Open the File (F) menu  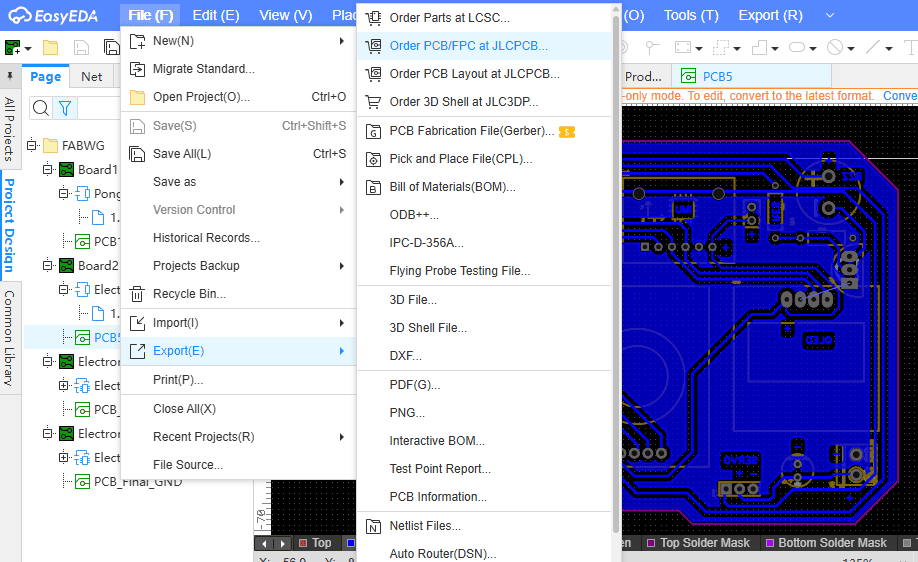[150, 15]
